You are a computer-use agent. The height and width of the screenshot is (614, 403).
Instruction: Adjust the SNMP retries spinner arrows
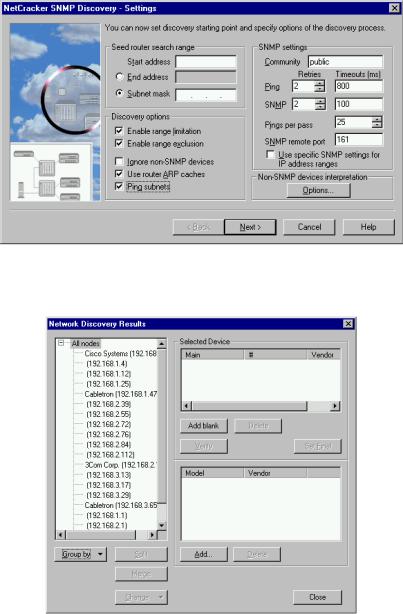click(320, 104)
